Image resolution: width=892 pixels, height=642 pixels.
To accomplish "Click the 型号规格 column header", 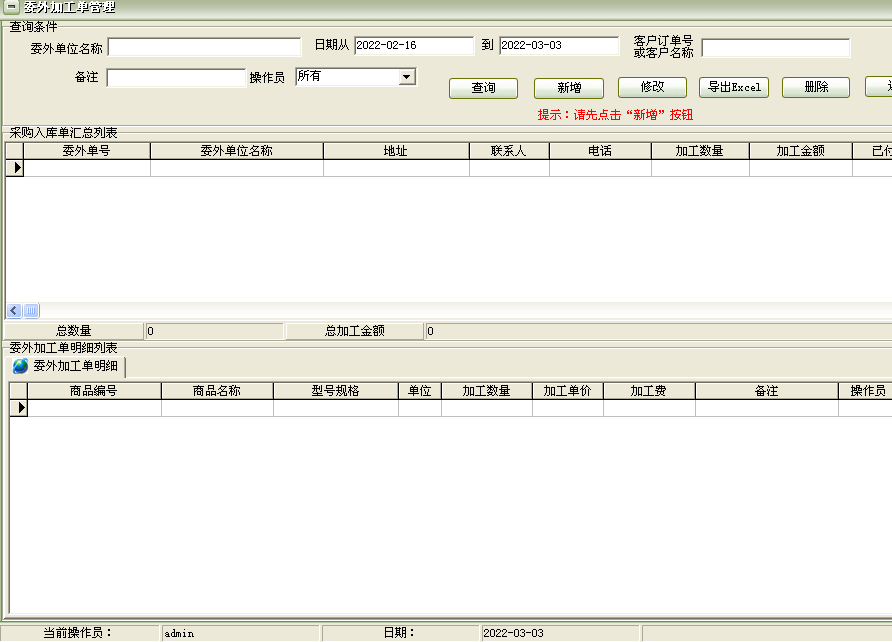I will [336, 391].
